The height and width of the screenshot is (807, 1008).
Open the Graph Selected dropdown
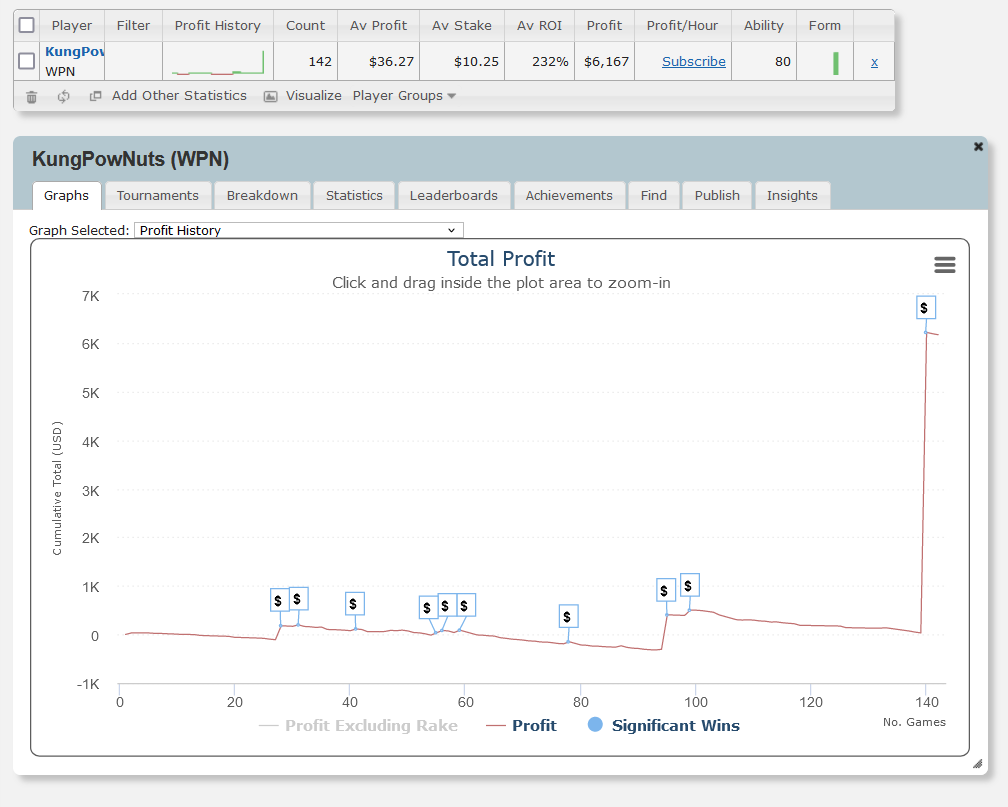click(298, 231)
